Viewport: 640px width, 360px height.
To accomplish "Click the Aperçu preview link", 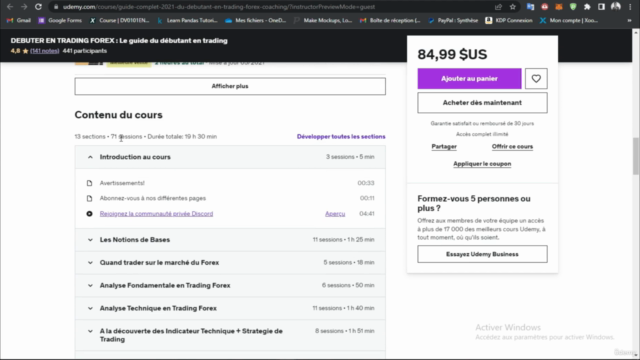I will tap(335, 213).
